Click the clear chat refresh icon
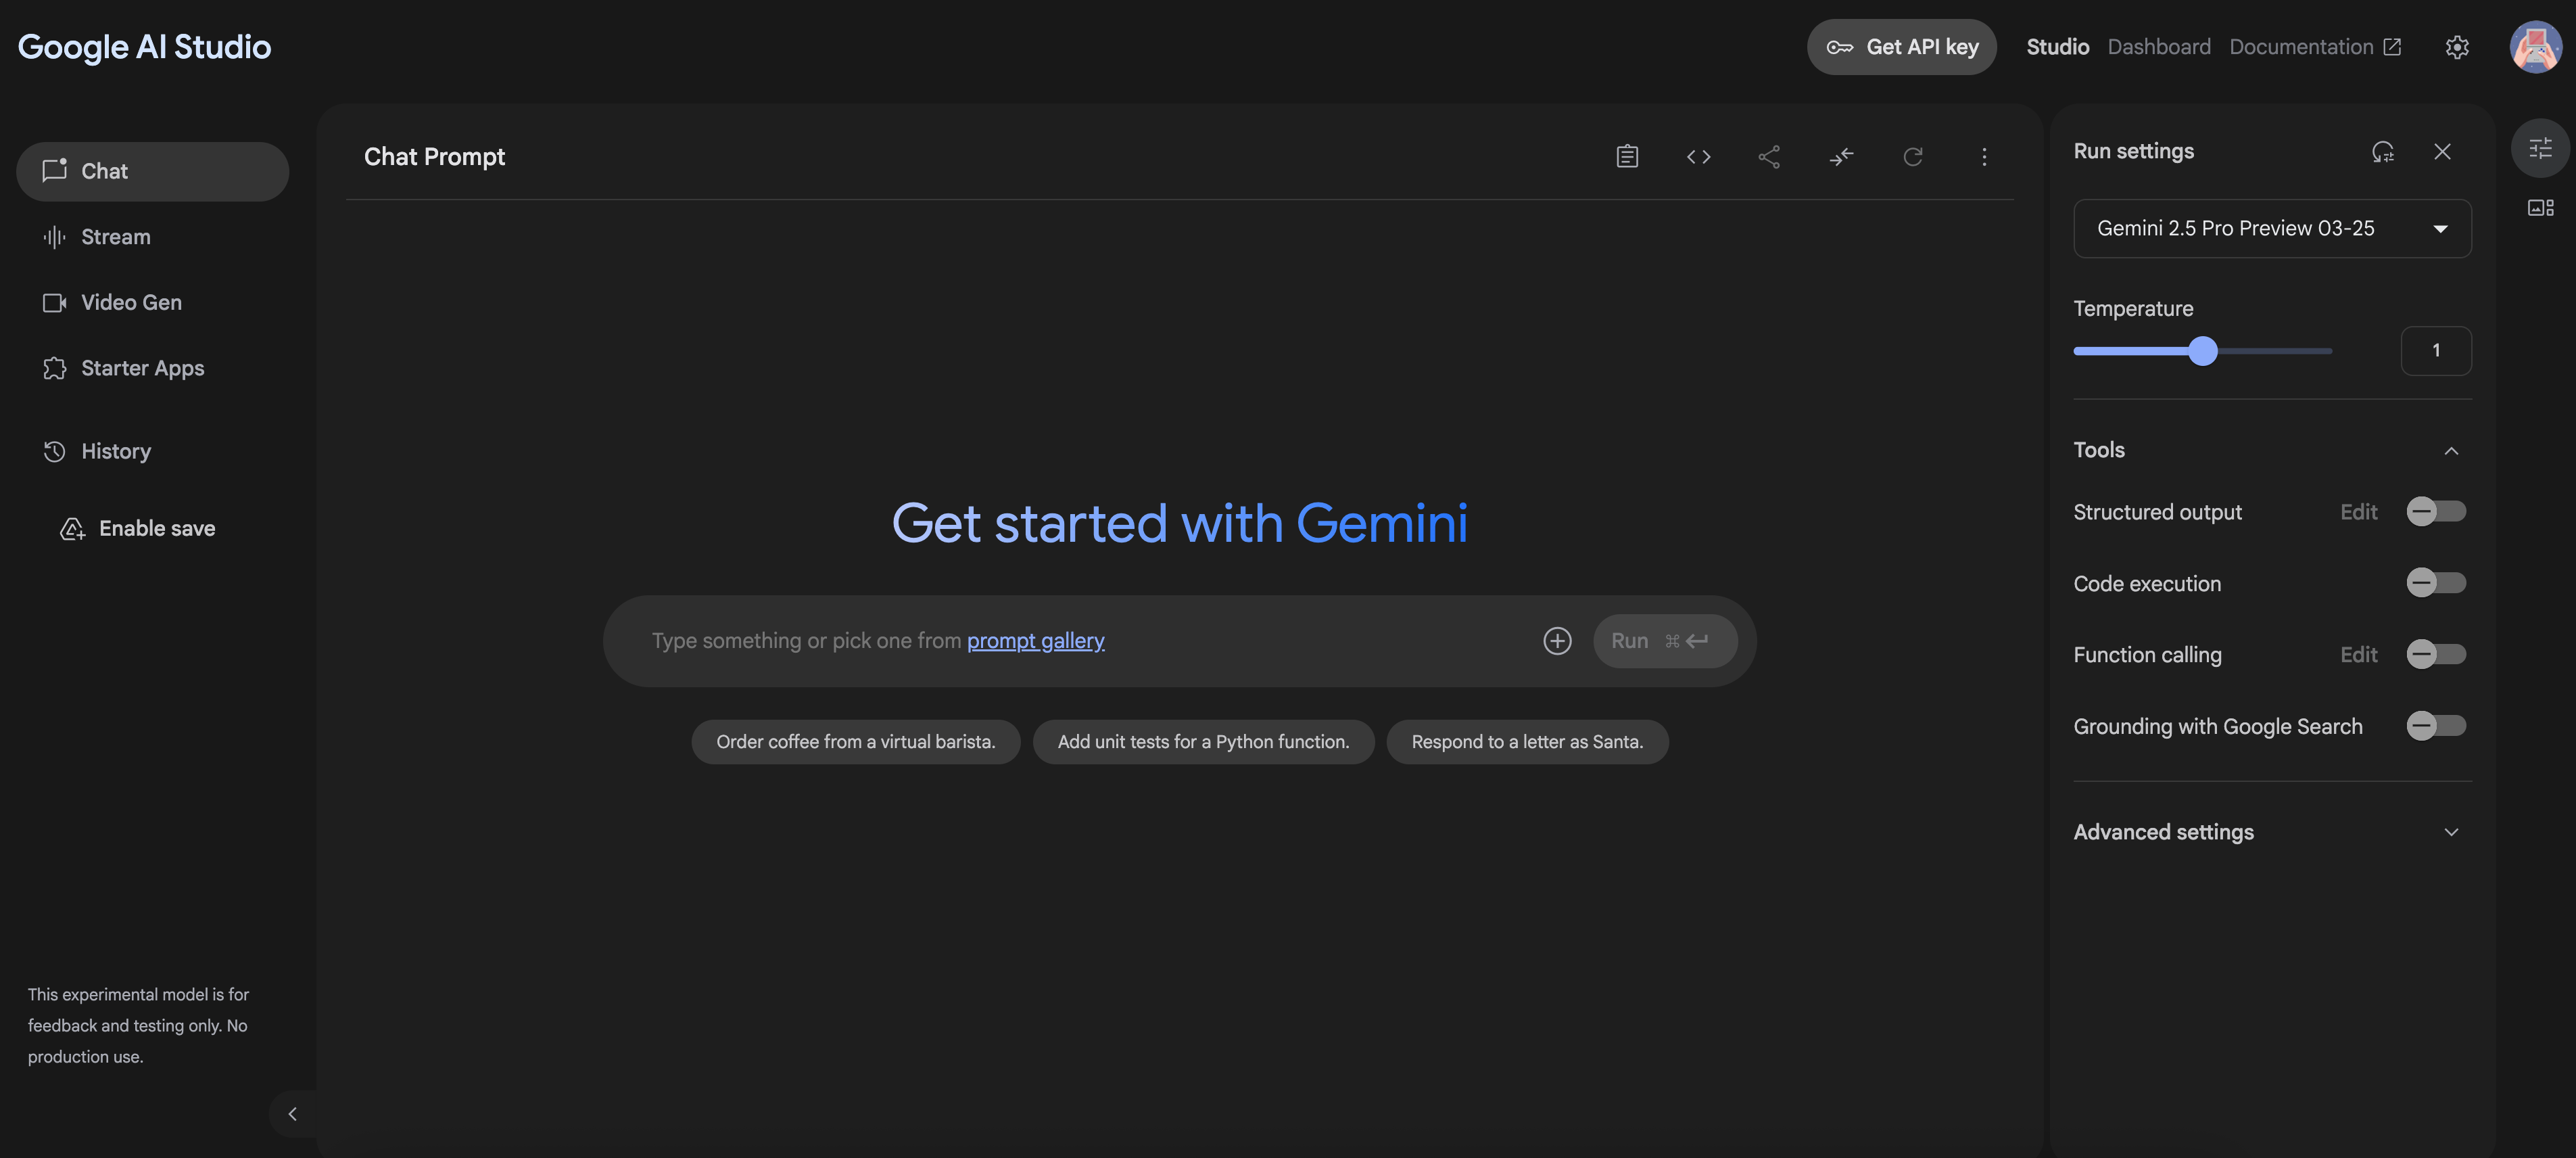2576x1158 pixels. coord(1912,157)
